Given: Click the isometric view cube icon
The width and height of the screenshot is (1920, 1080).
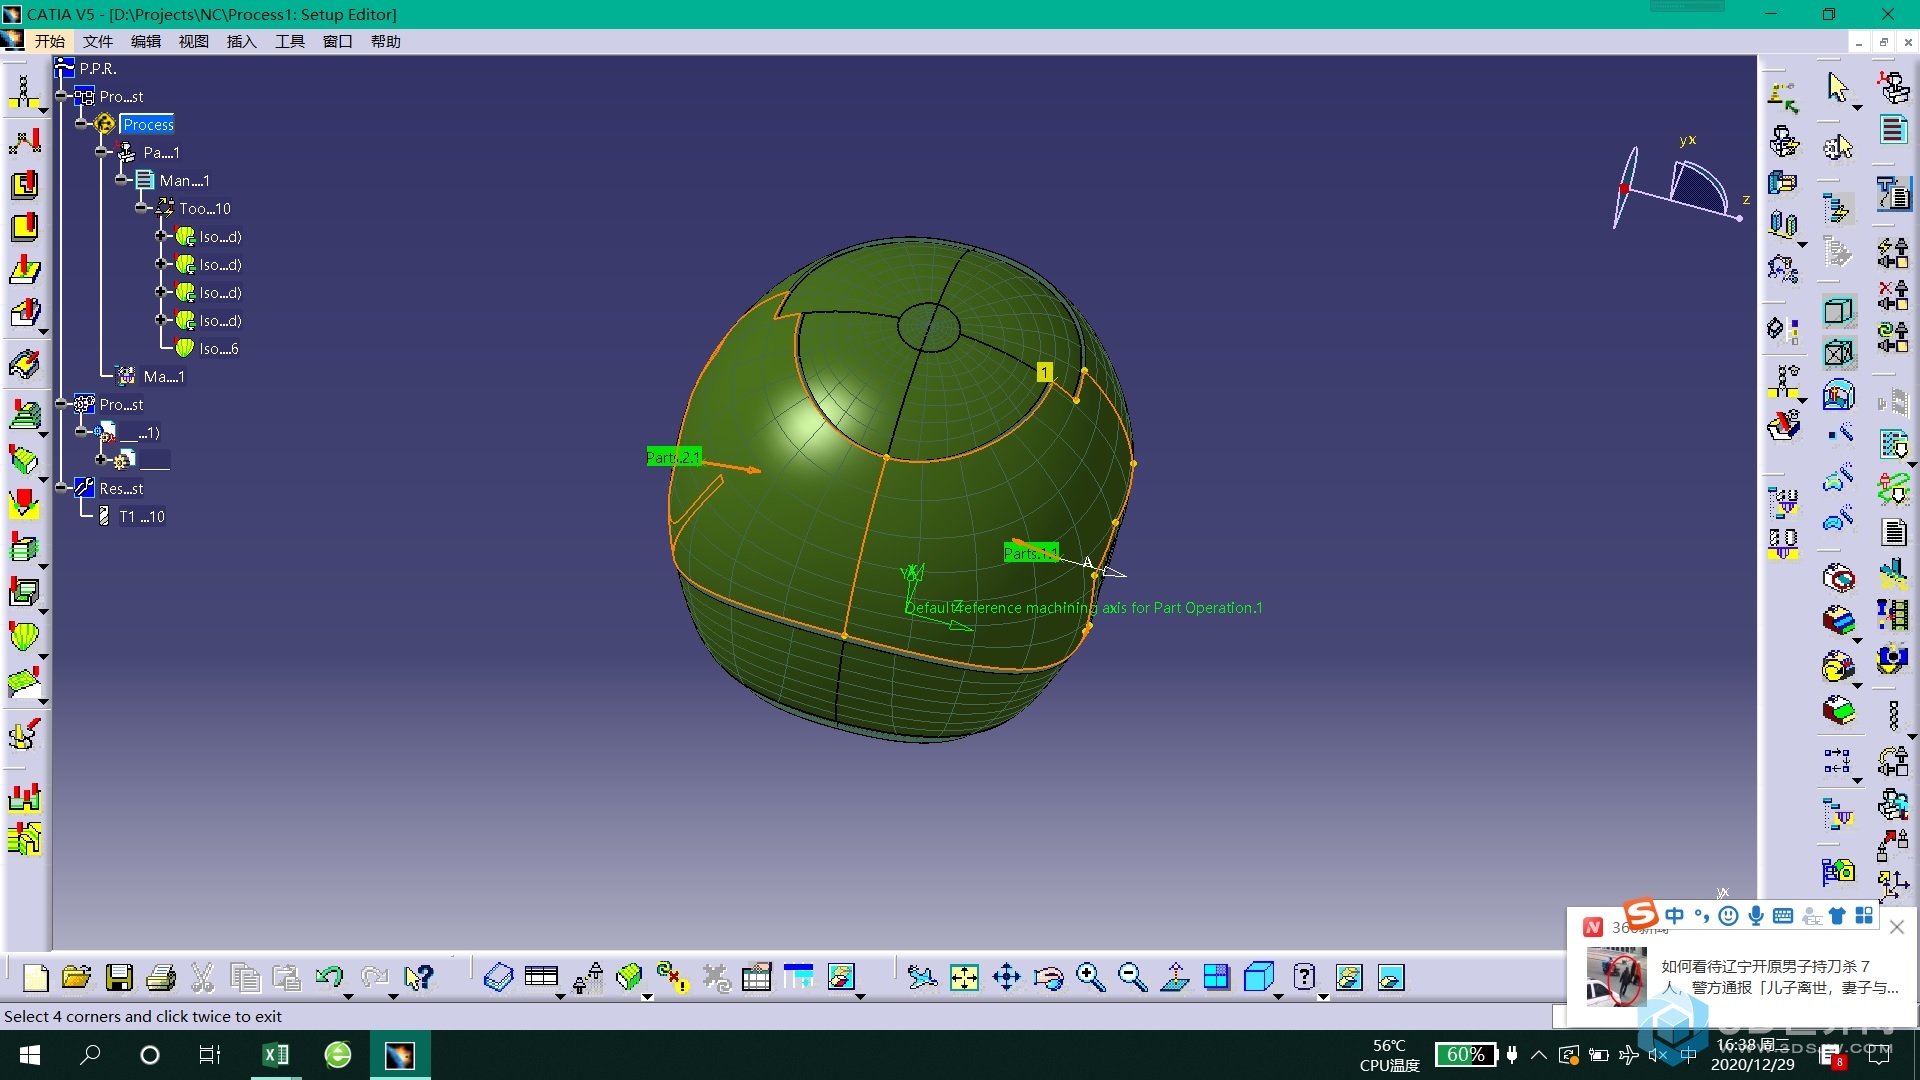Looking at the screenshot, I should coord(1259,977).
